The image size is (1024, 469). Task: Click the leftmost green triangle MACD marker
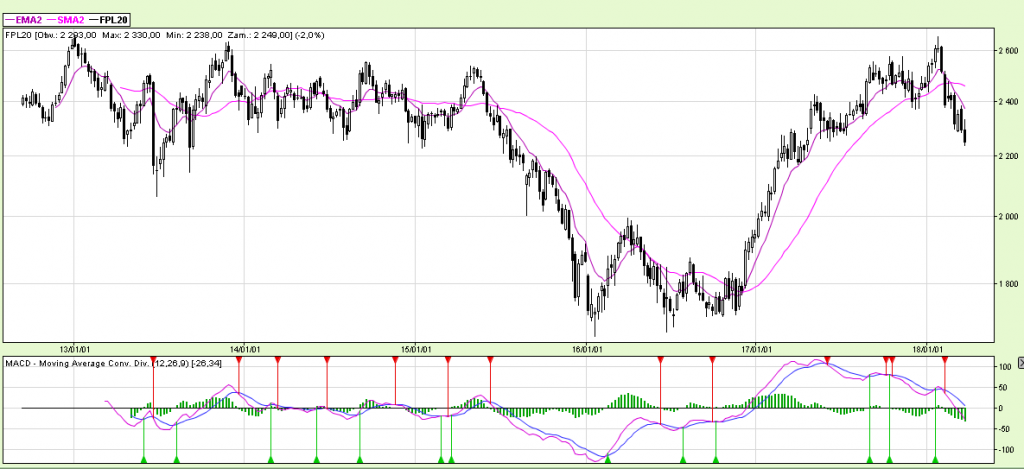[144, 459]
